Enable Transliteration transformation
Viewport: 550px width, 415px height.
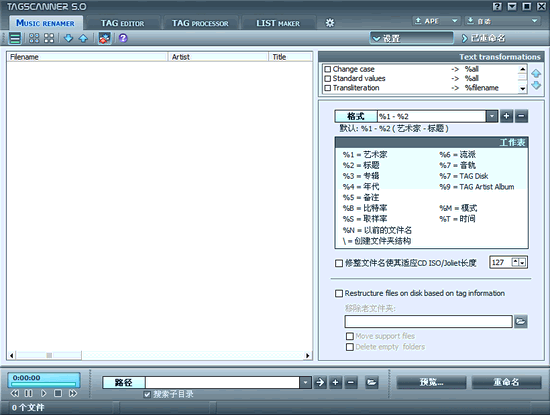tap(328, 88)
